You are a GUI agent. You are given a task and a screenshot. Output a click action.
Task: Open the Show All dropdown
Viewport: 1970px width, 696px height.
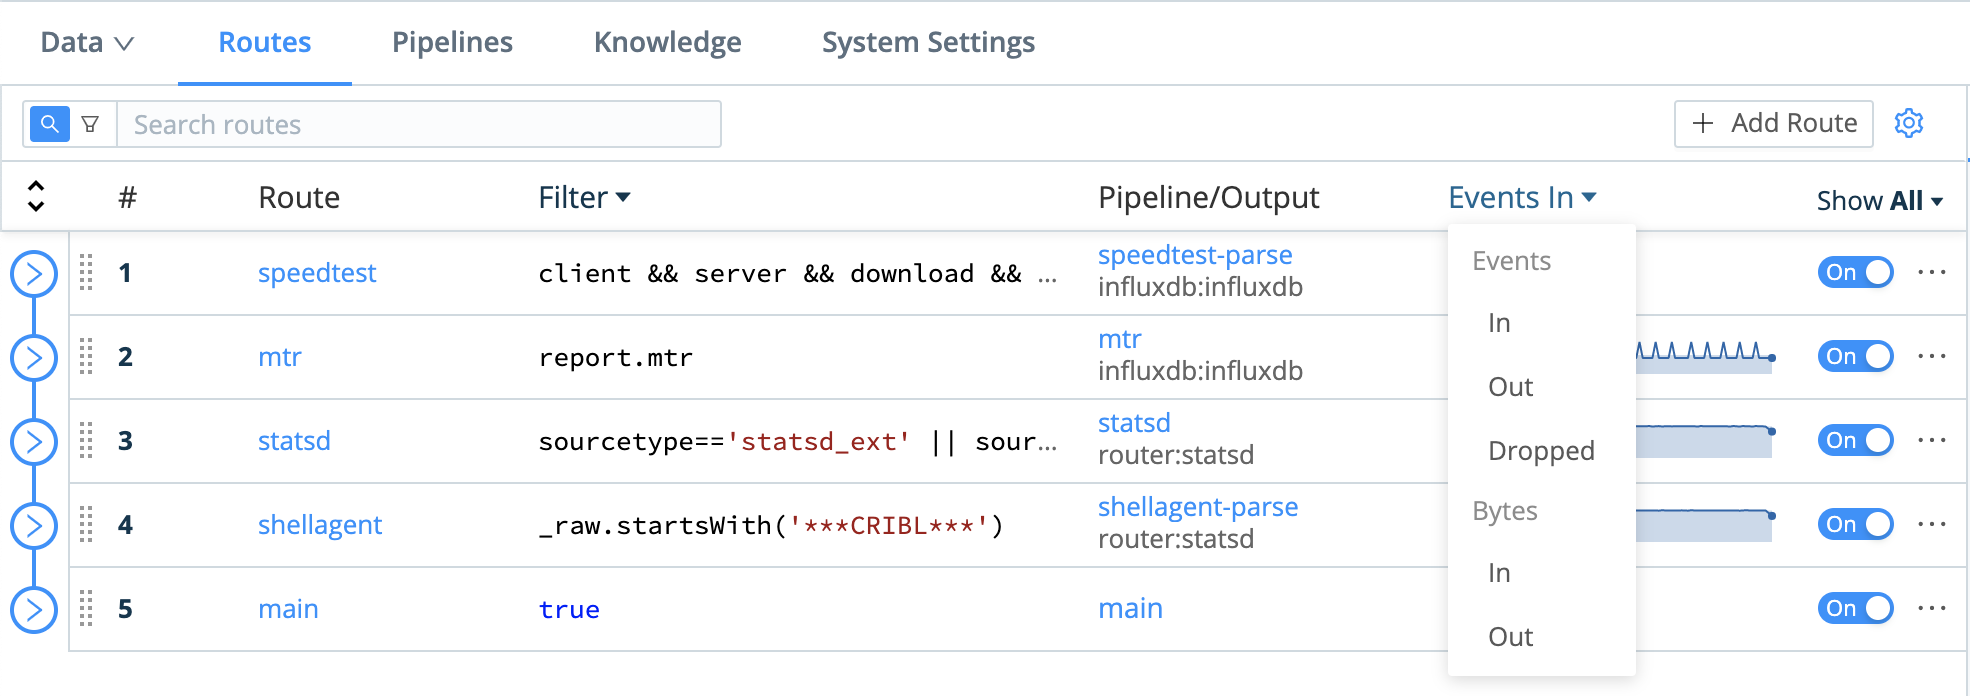coord(1878,201)
